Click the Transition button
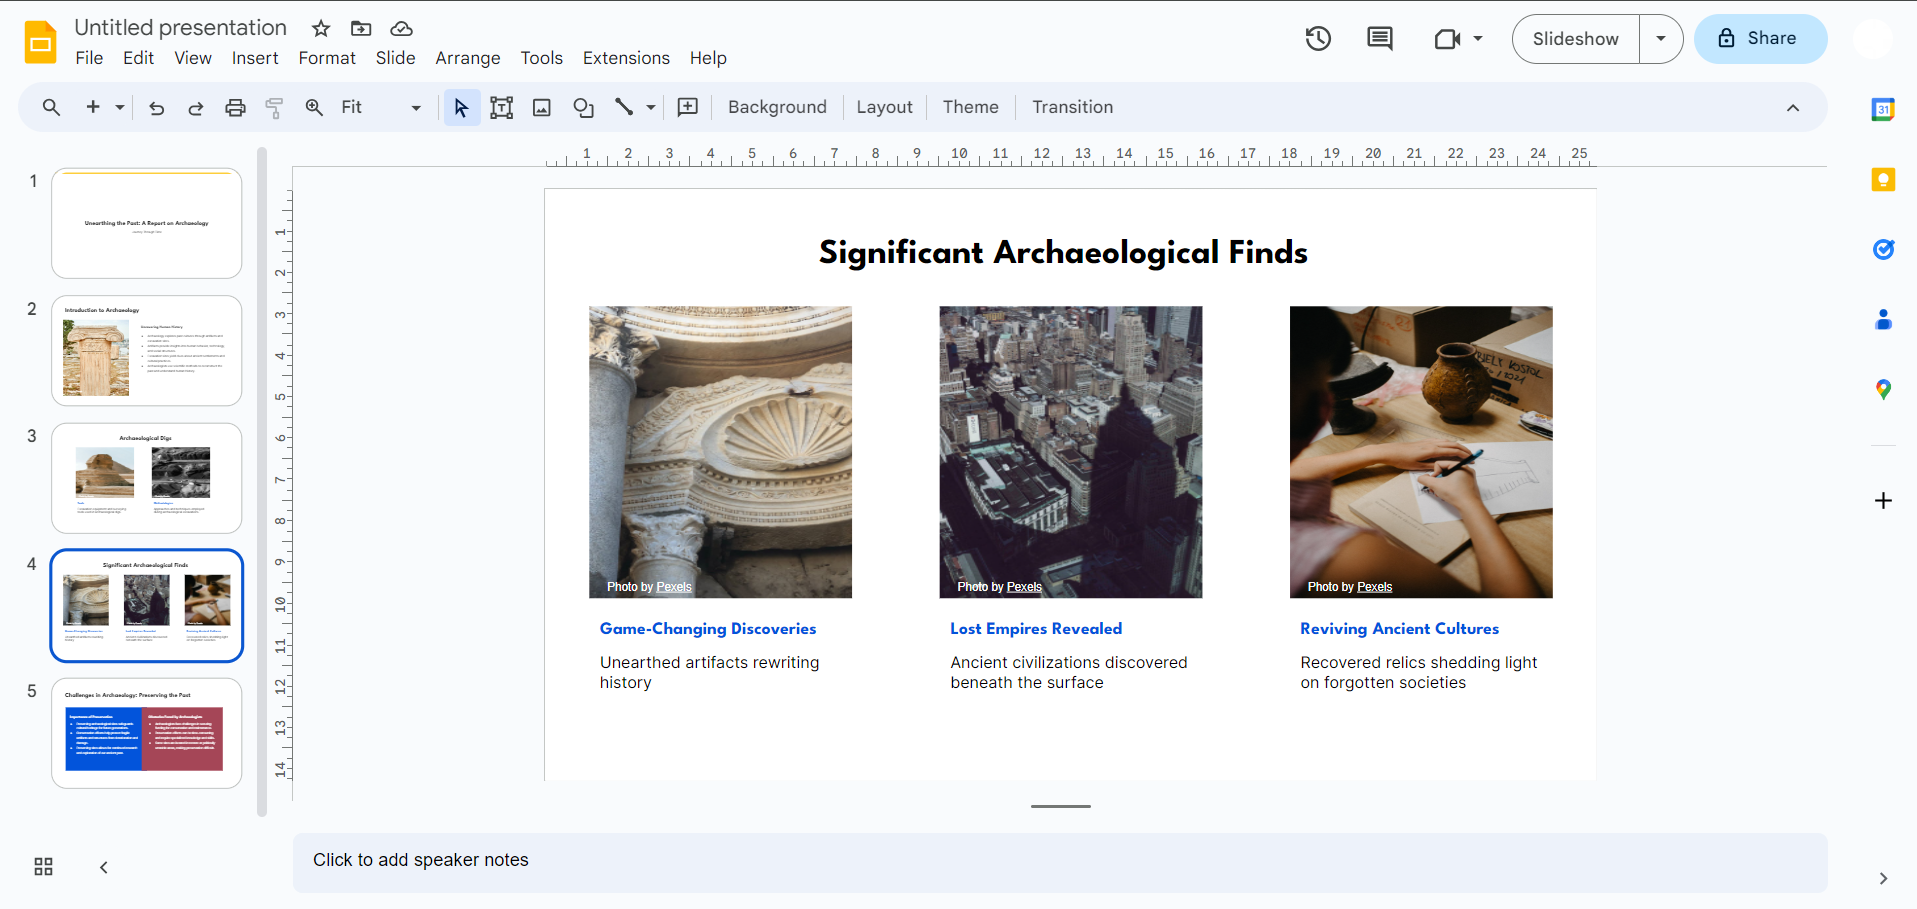The height and width of the screenshot is (909, 1917). click(1072, 107)
